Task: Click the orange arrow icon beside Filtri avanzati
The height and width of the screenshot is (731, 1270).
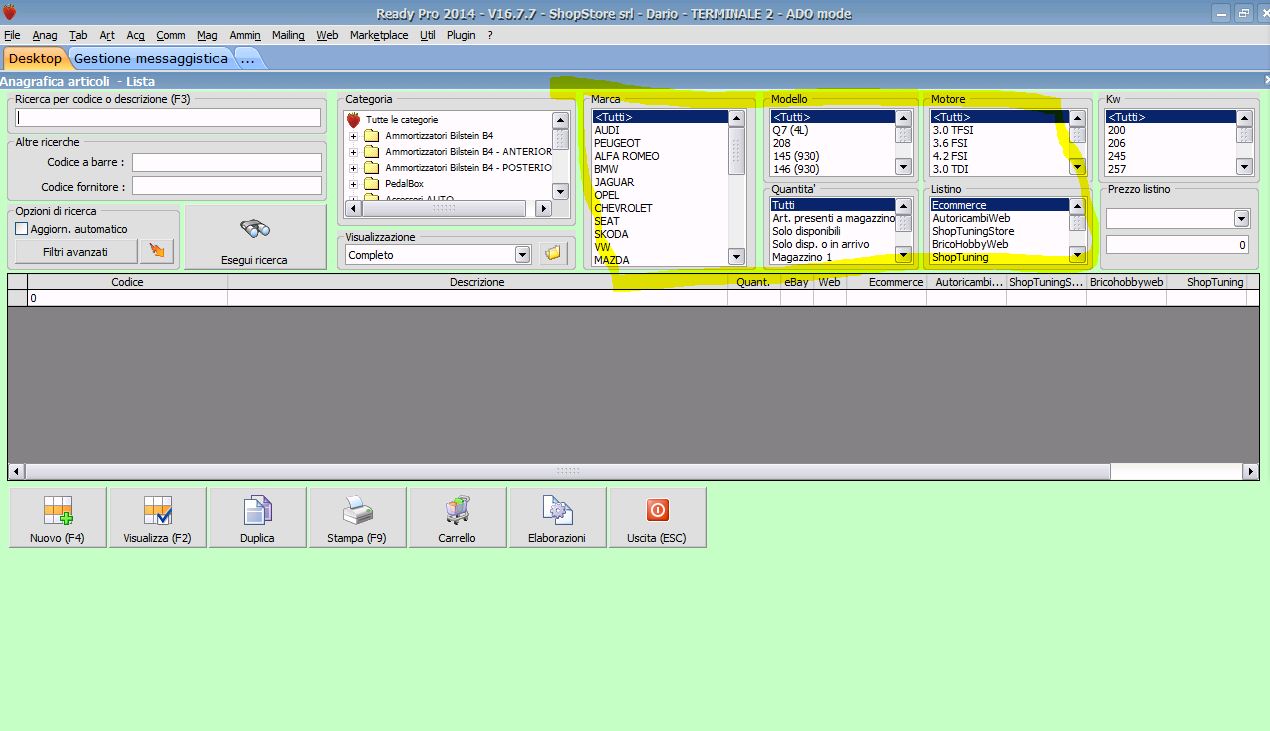Action: point(156,251)
